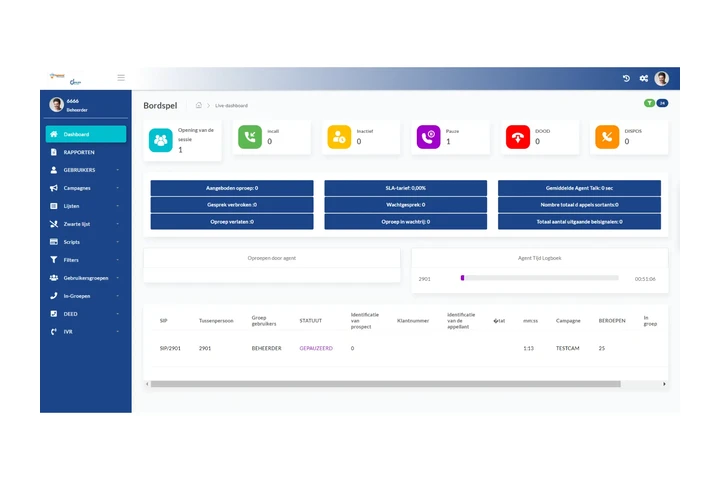Image resolution: width=720 pixels, height=480 pixels.
Task: Toggle the green filter badge
Action: point(650,103)
